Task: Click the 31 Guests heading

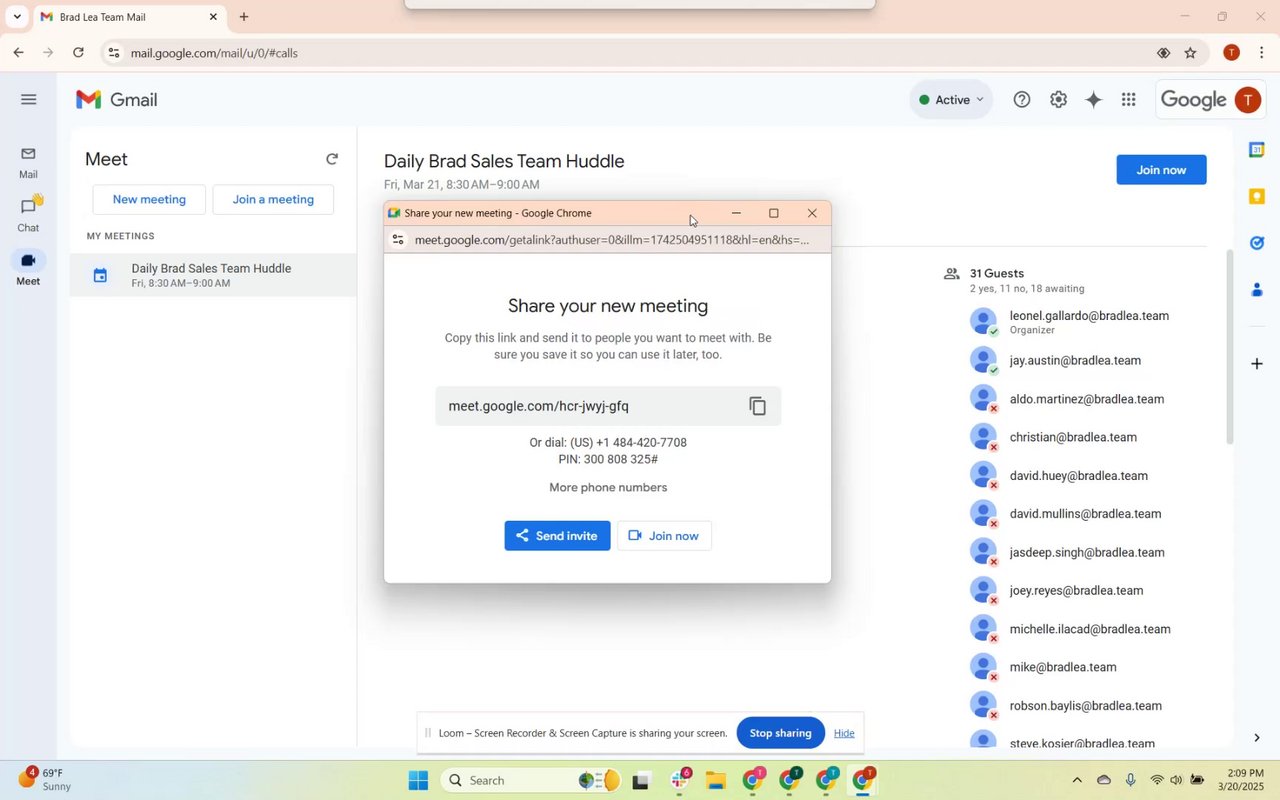Action: (x=997, y=273)
